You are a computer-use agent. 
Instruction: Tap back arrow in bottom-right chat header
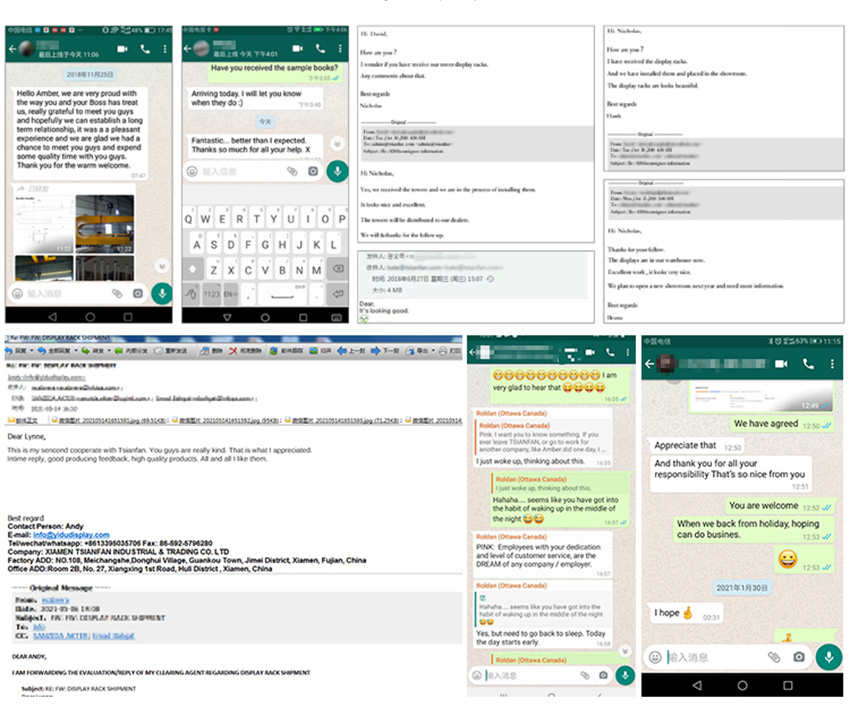[651, 364]
